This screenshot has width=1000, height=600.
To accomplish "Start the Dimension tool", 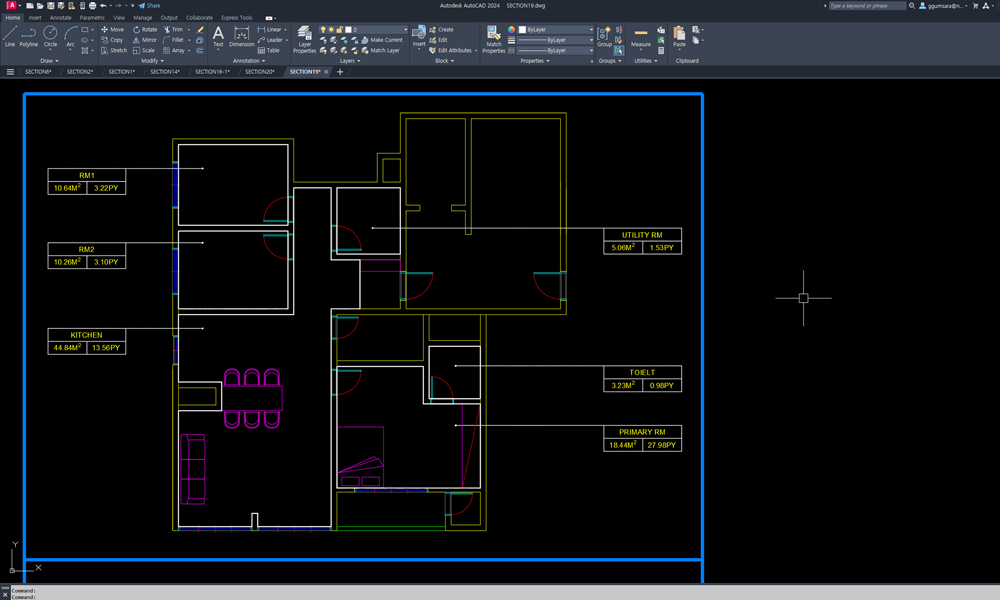I will [x=242, y=36].
